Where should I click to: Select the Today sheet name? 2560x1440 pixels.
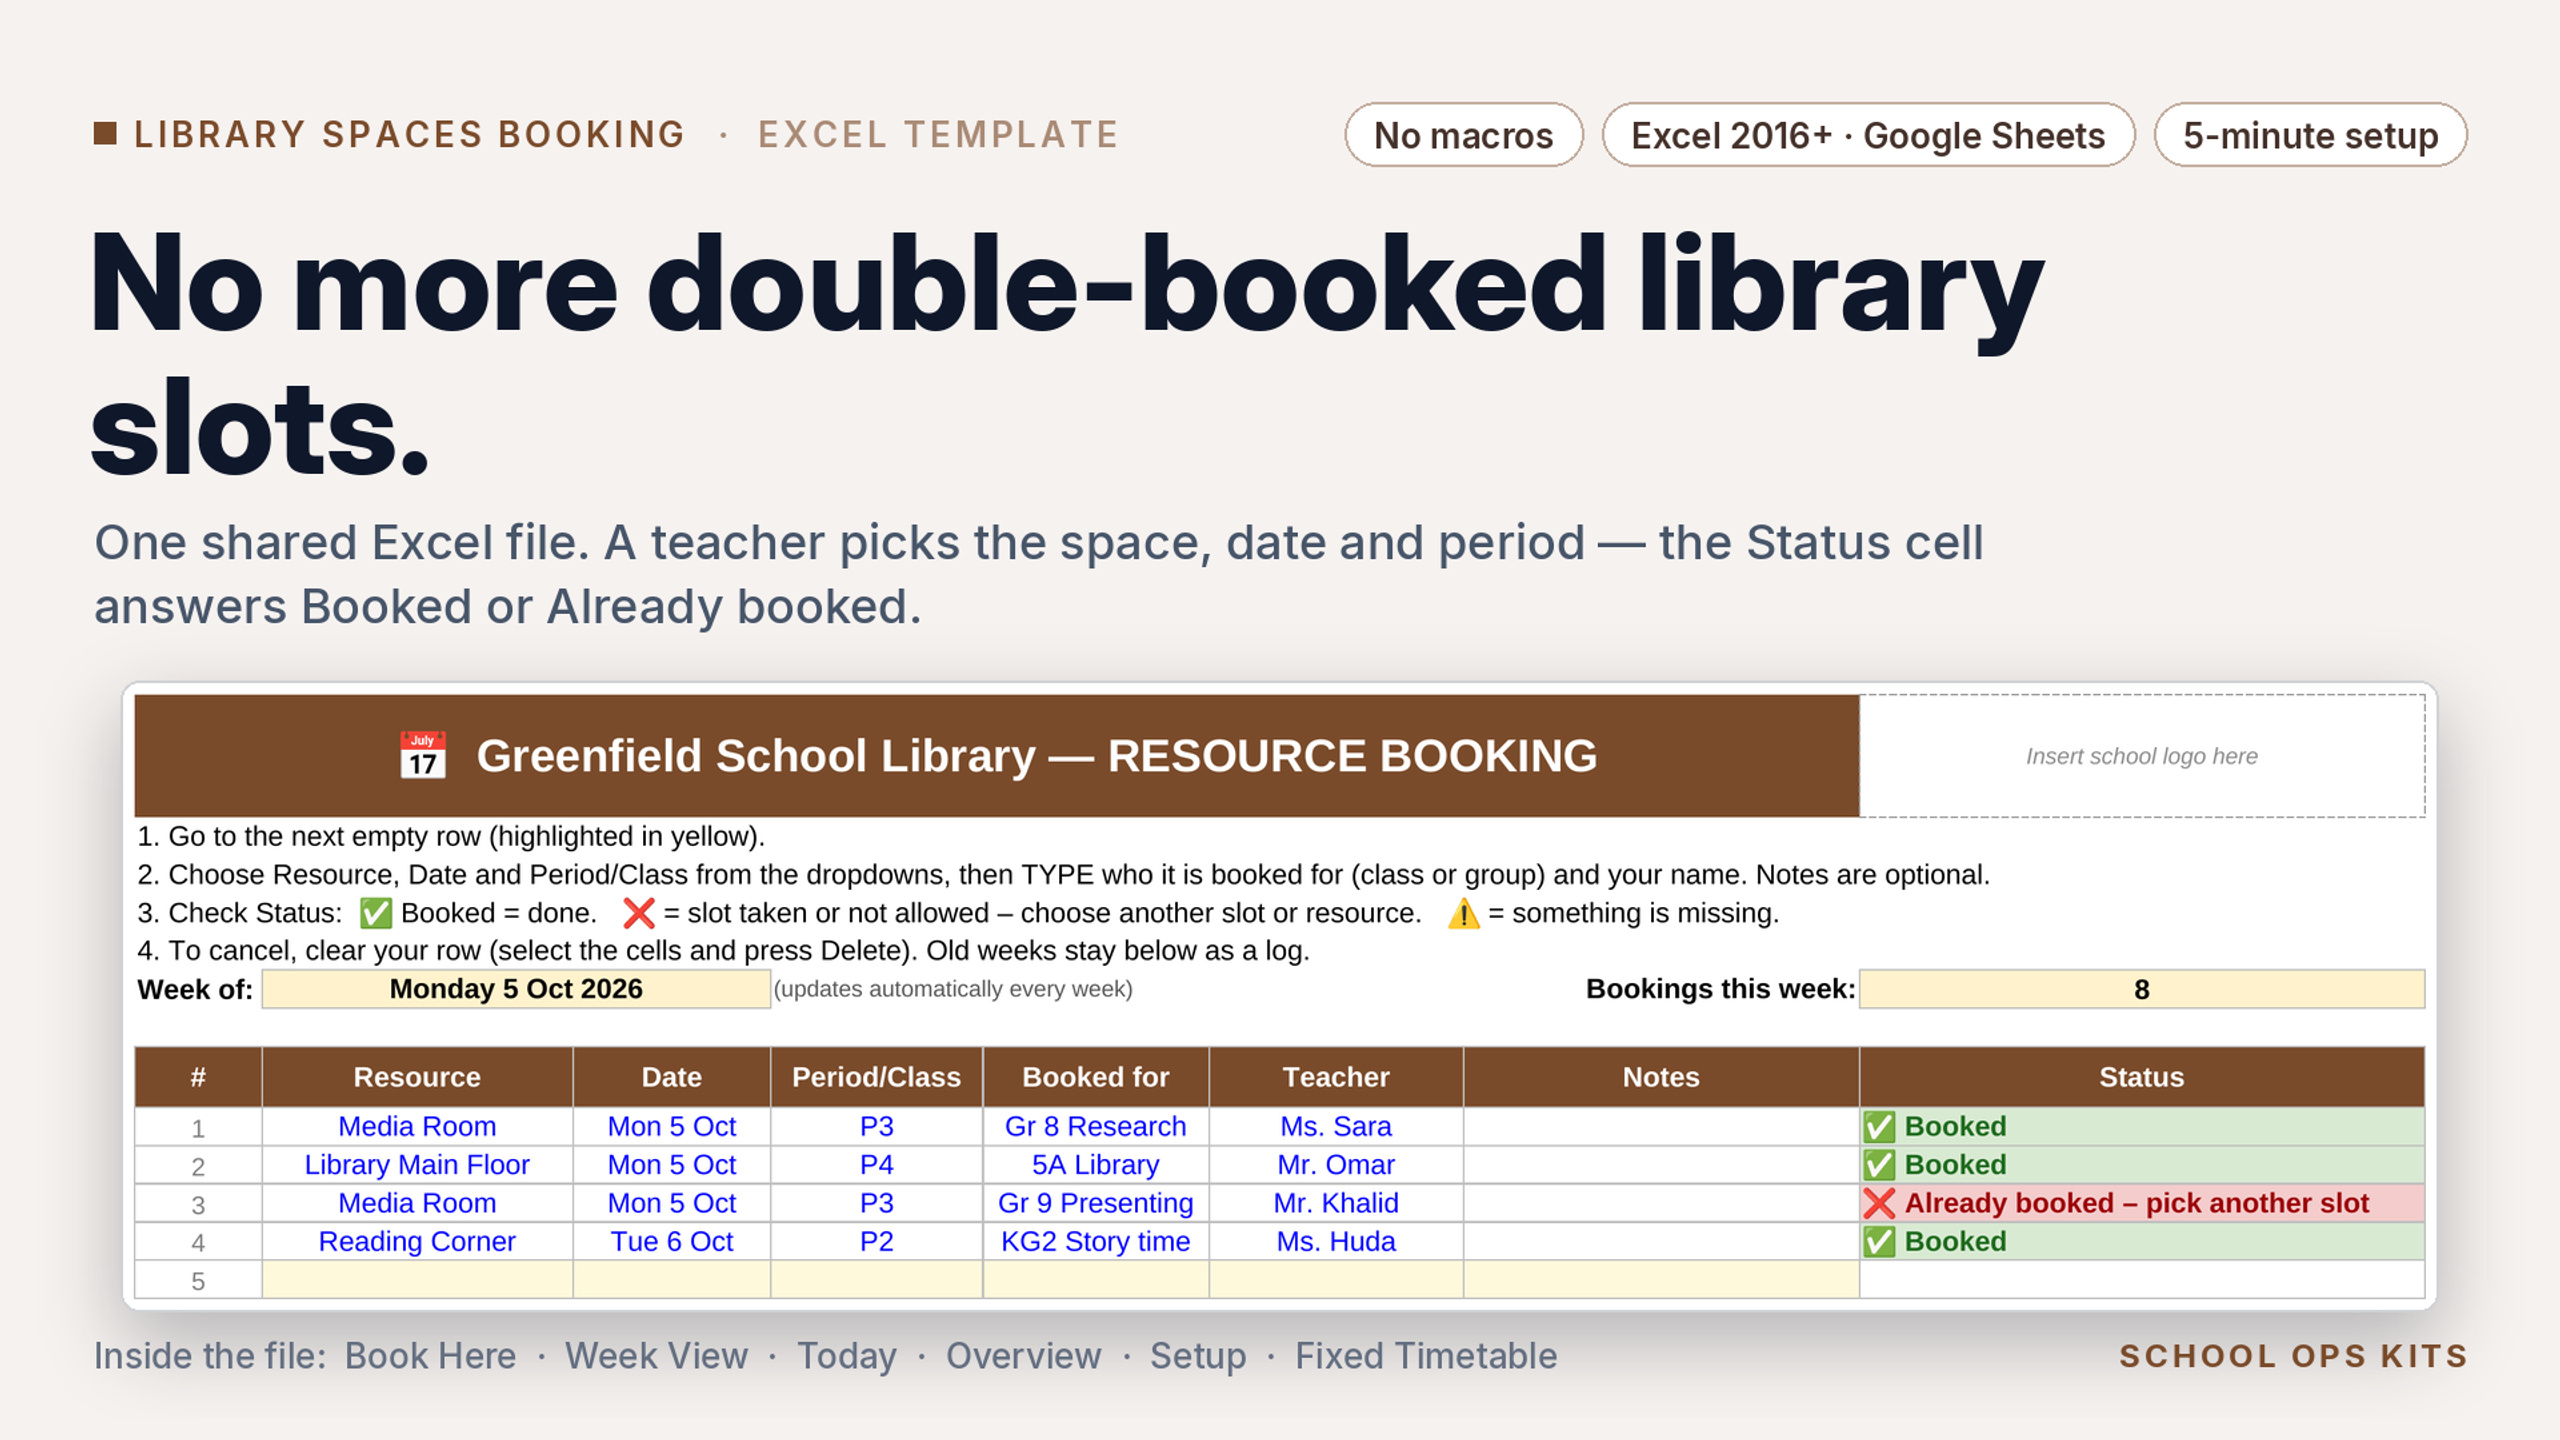[x=847, y=1357]
